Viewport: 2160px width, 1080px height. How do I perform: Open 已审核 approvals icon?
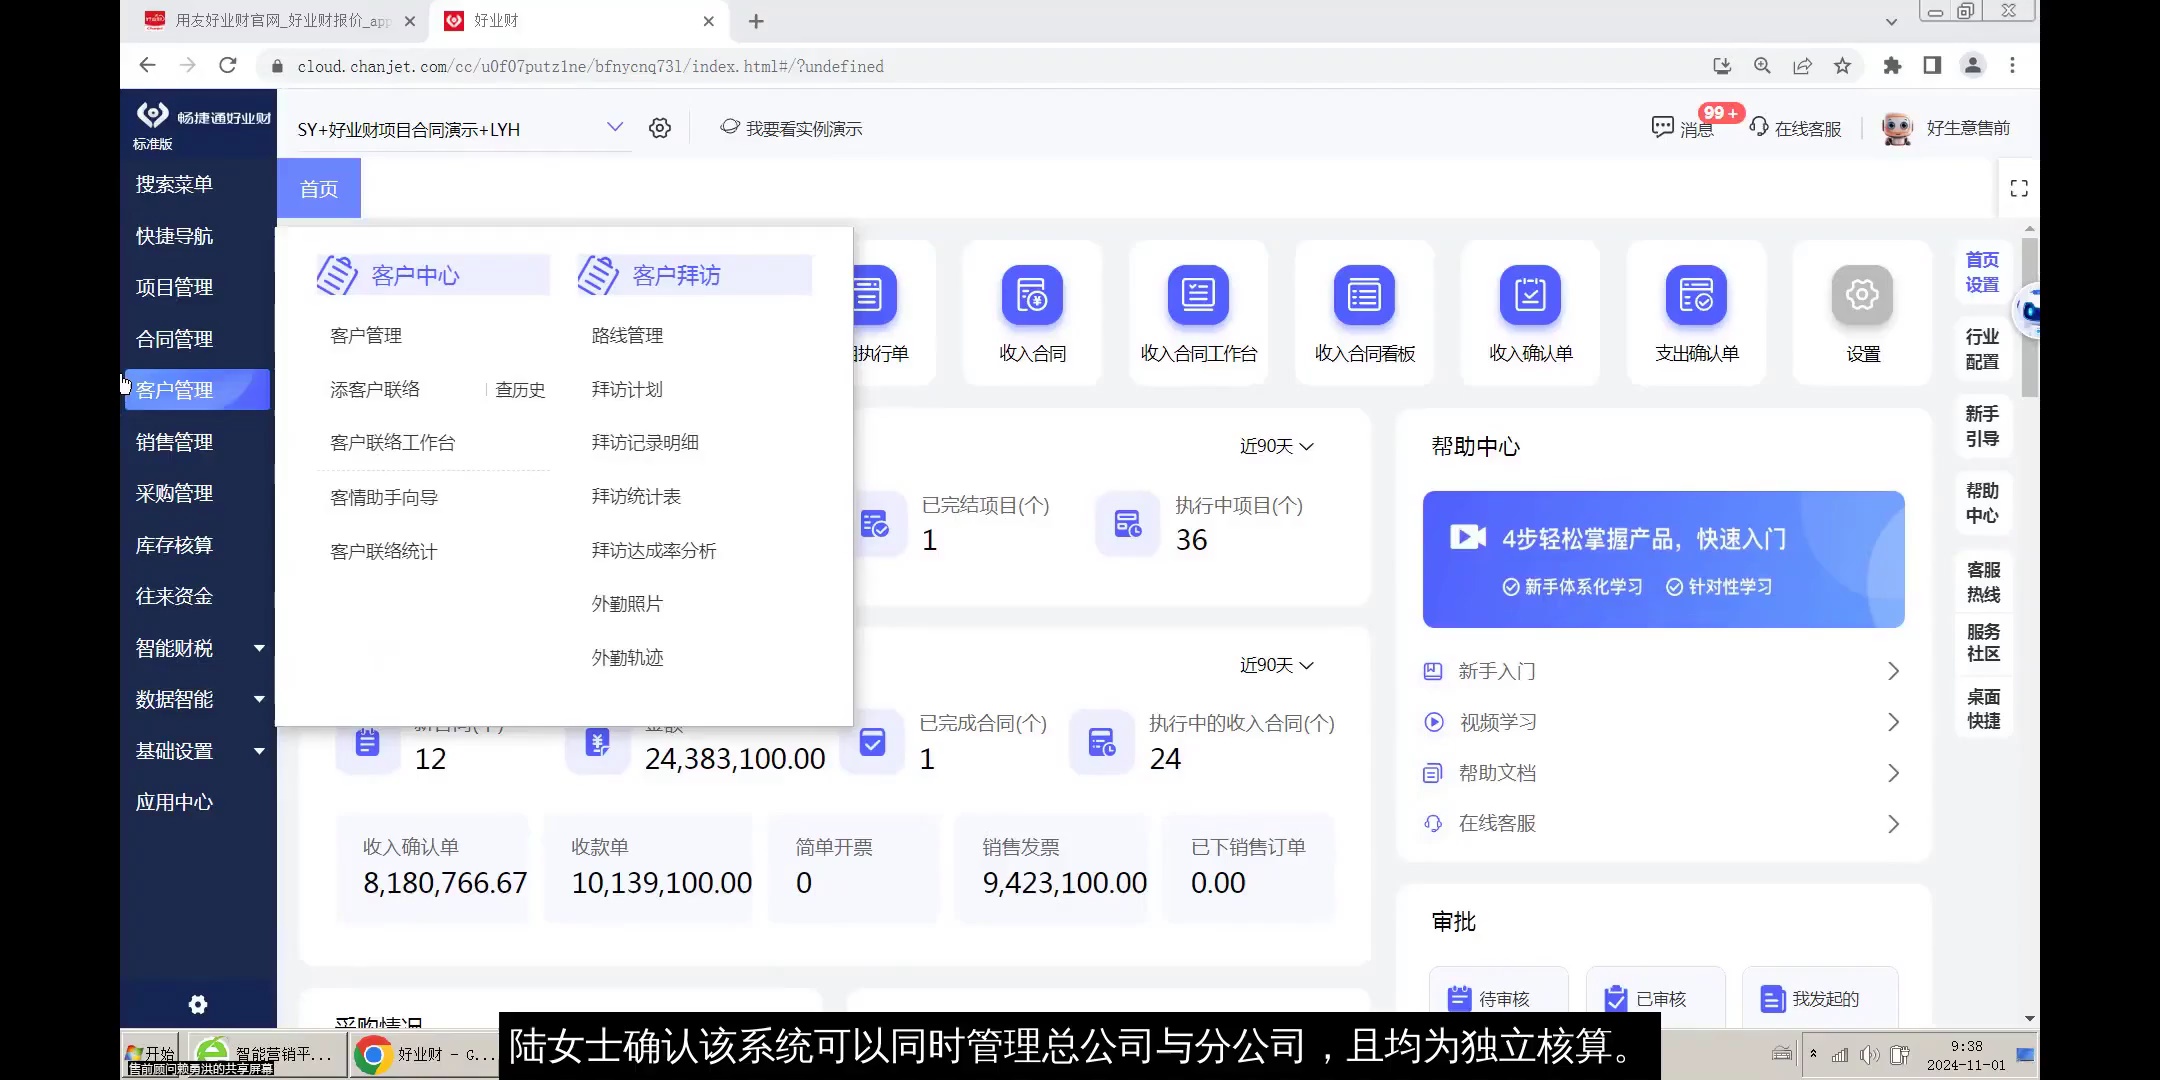click(1616, 997)
